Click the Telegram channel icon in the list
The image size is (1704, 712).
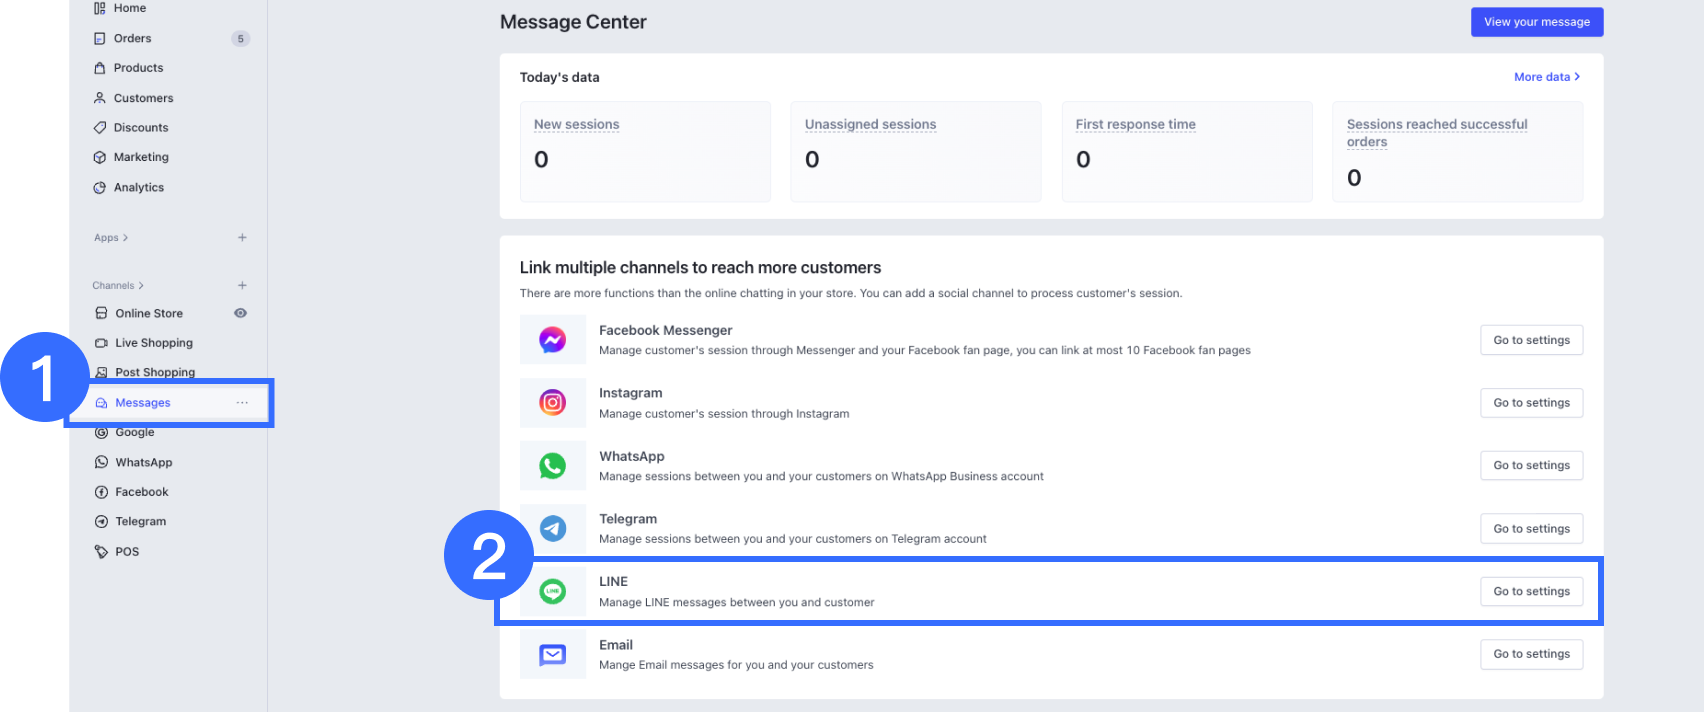(552, 528)
